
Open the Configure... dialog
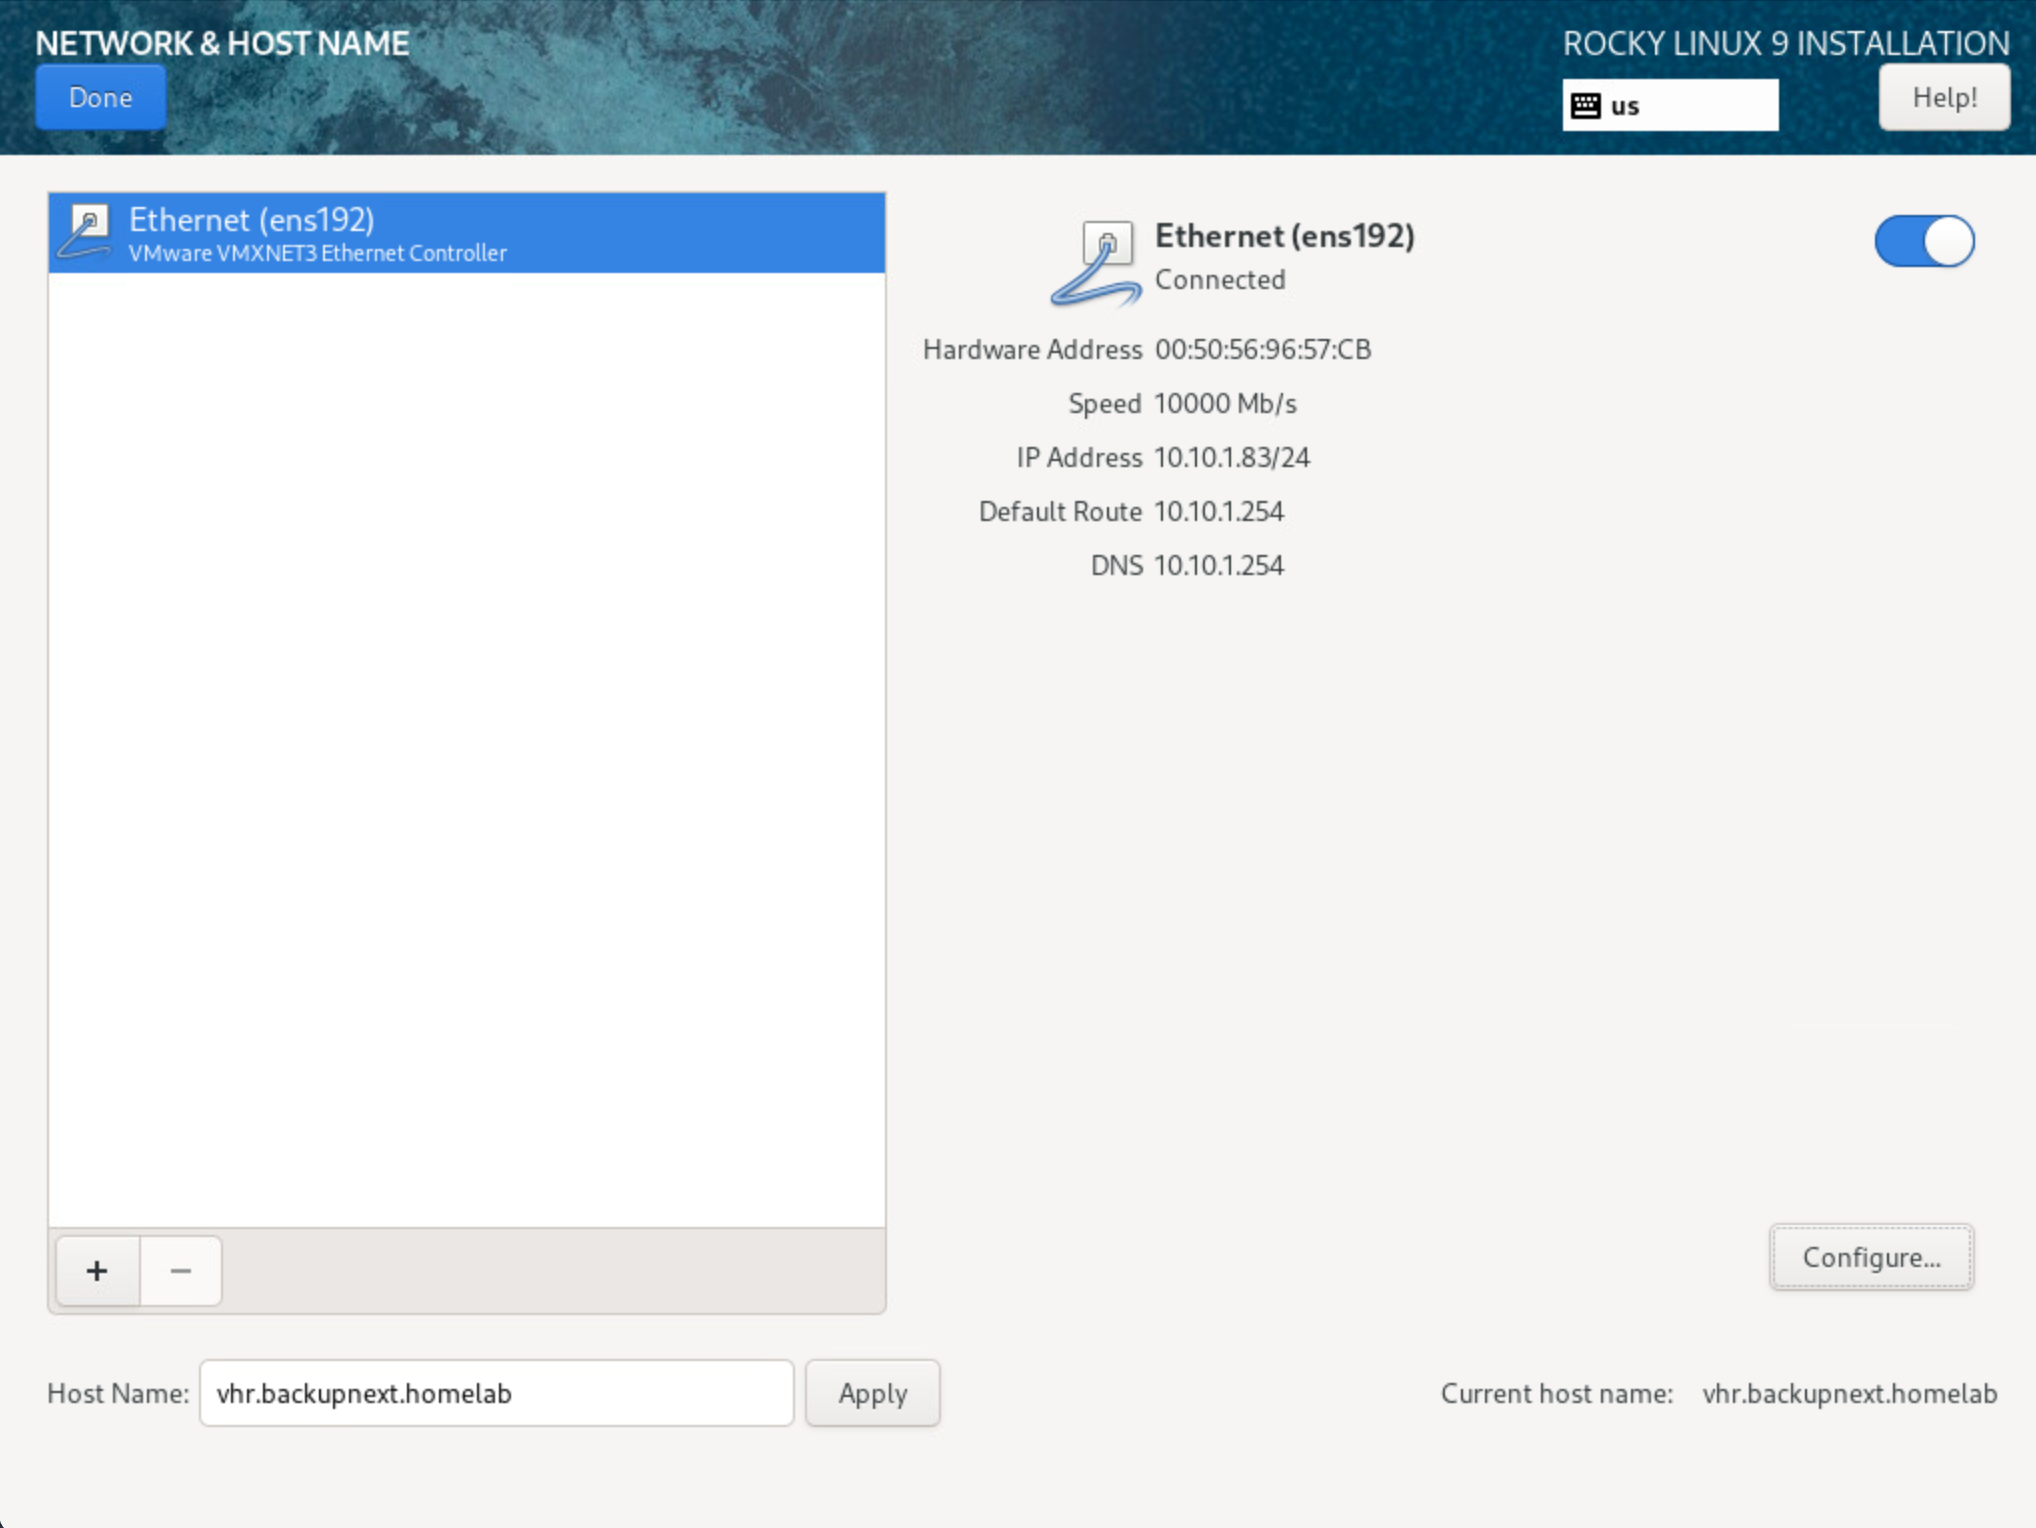click(x=1871, y=1257)
